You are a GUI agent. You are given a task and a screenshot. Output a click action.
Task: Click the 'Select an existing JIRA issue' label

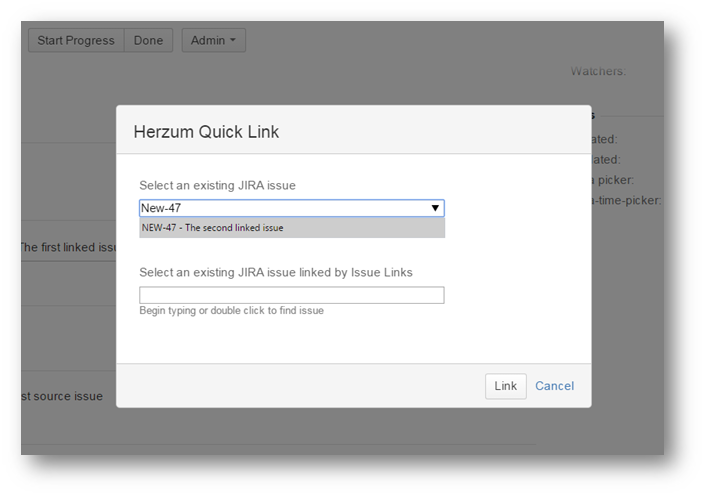[x=217, y=185]
